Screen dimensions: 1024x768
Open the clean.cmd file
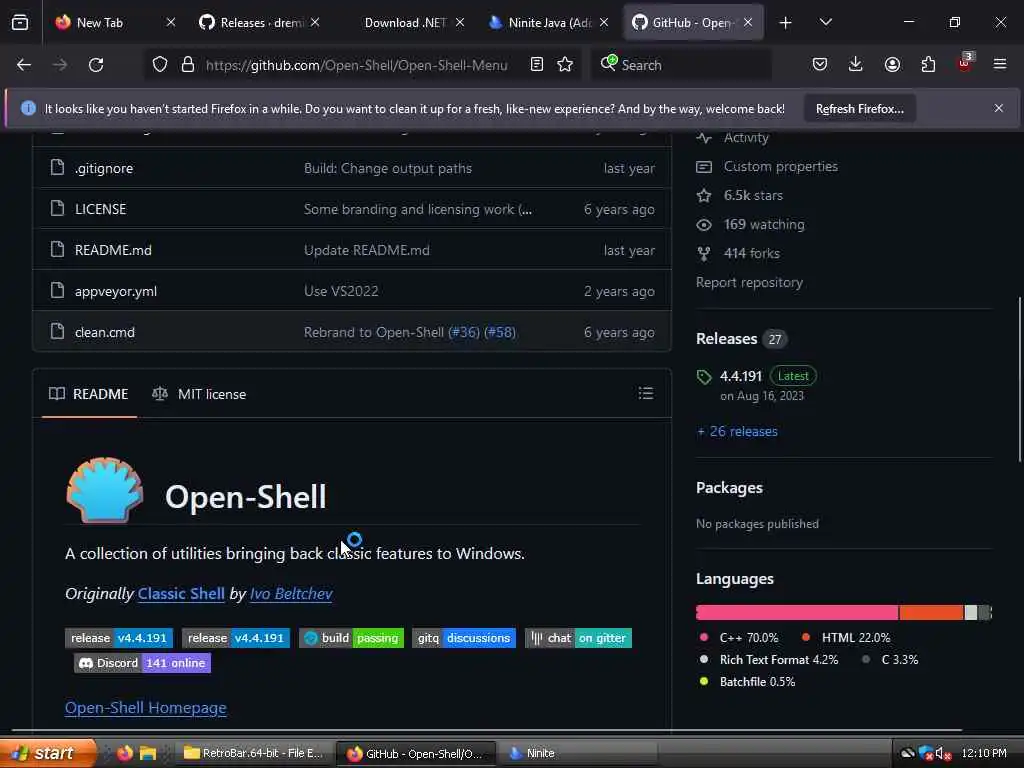click(104, 332)
